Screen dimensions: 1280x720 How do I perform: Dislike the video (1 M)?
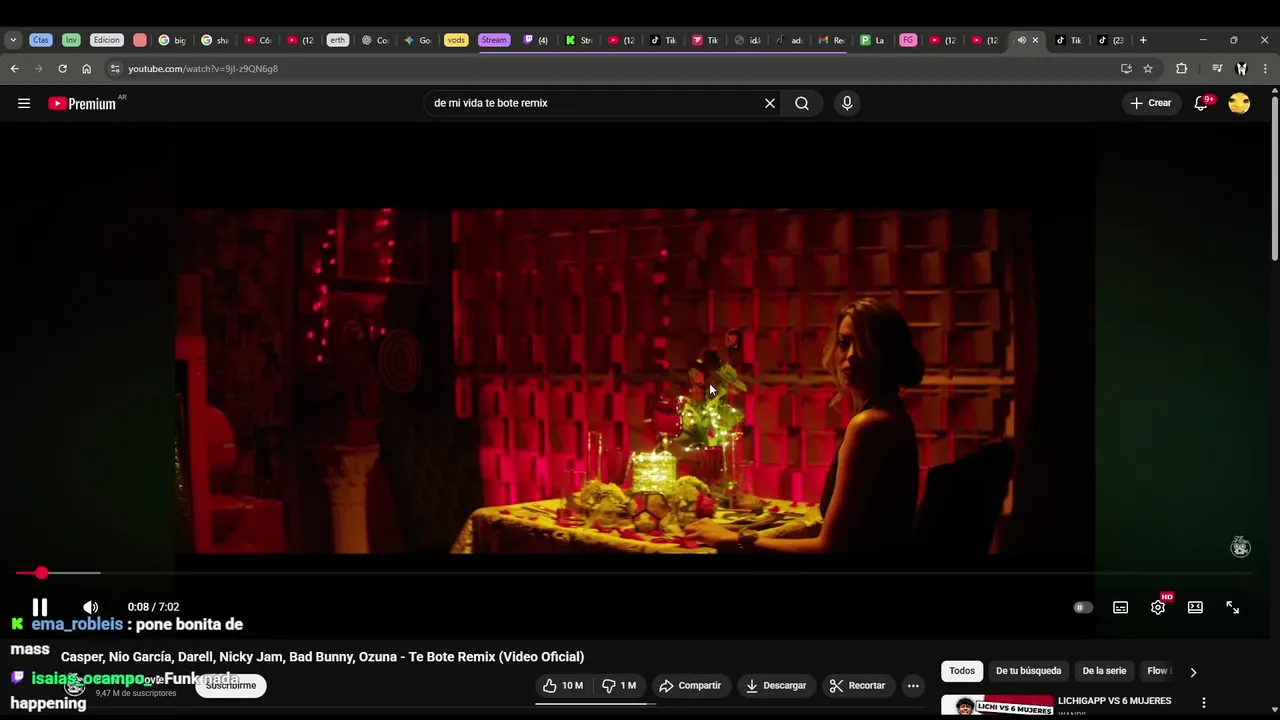(619, 686)
